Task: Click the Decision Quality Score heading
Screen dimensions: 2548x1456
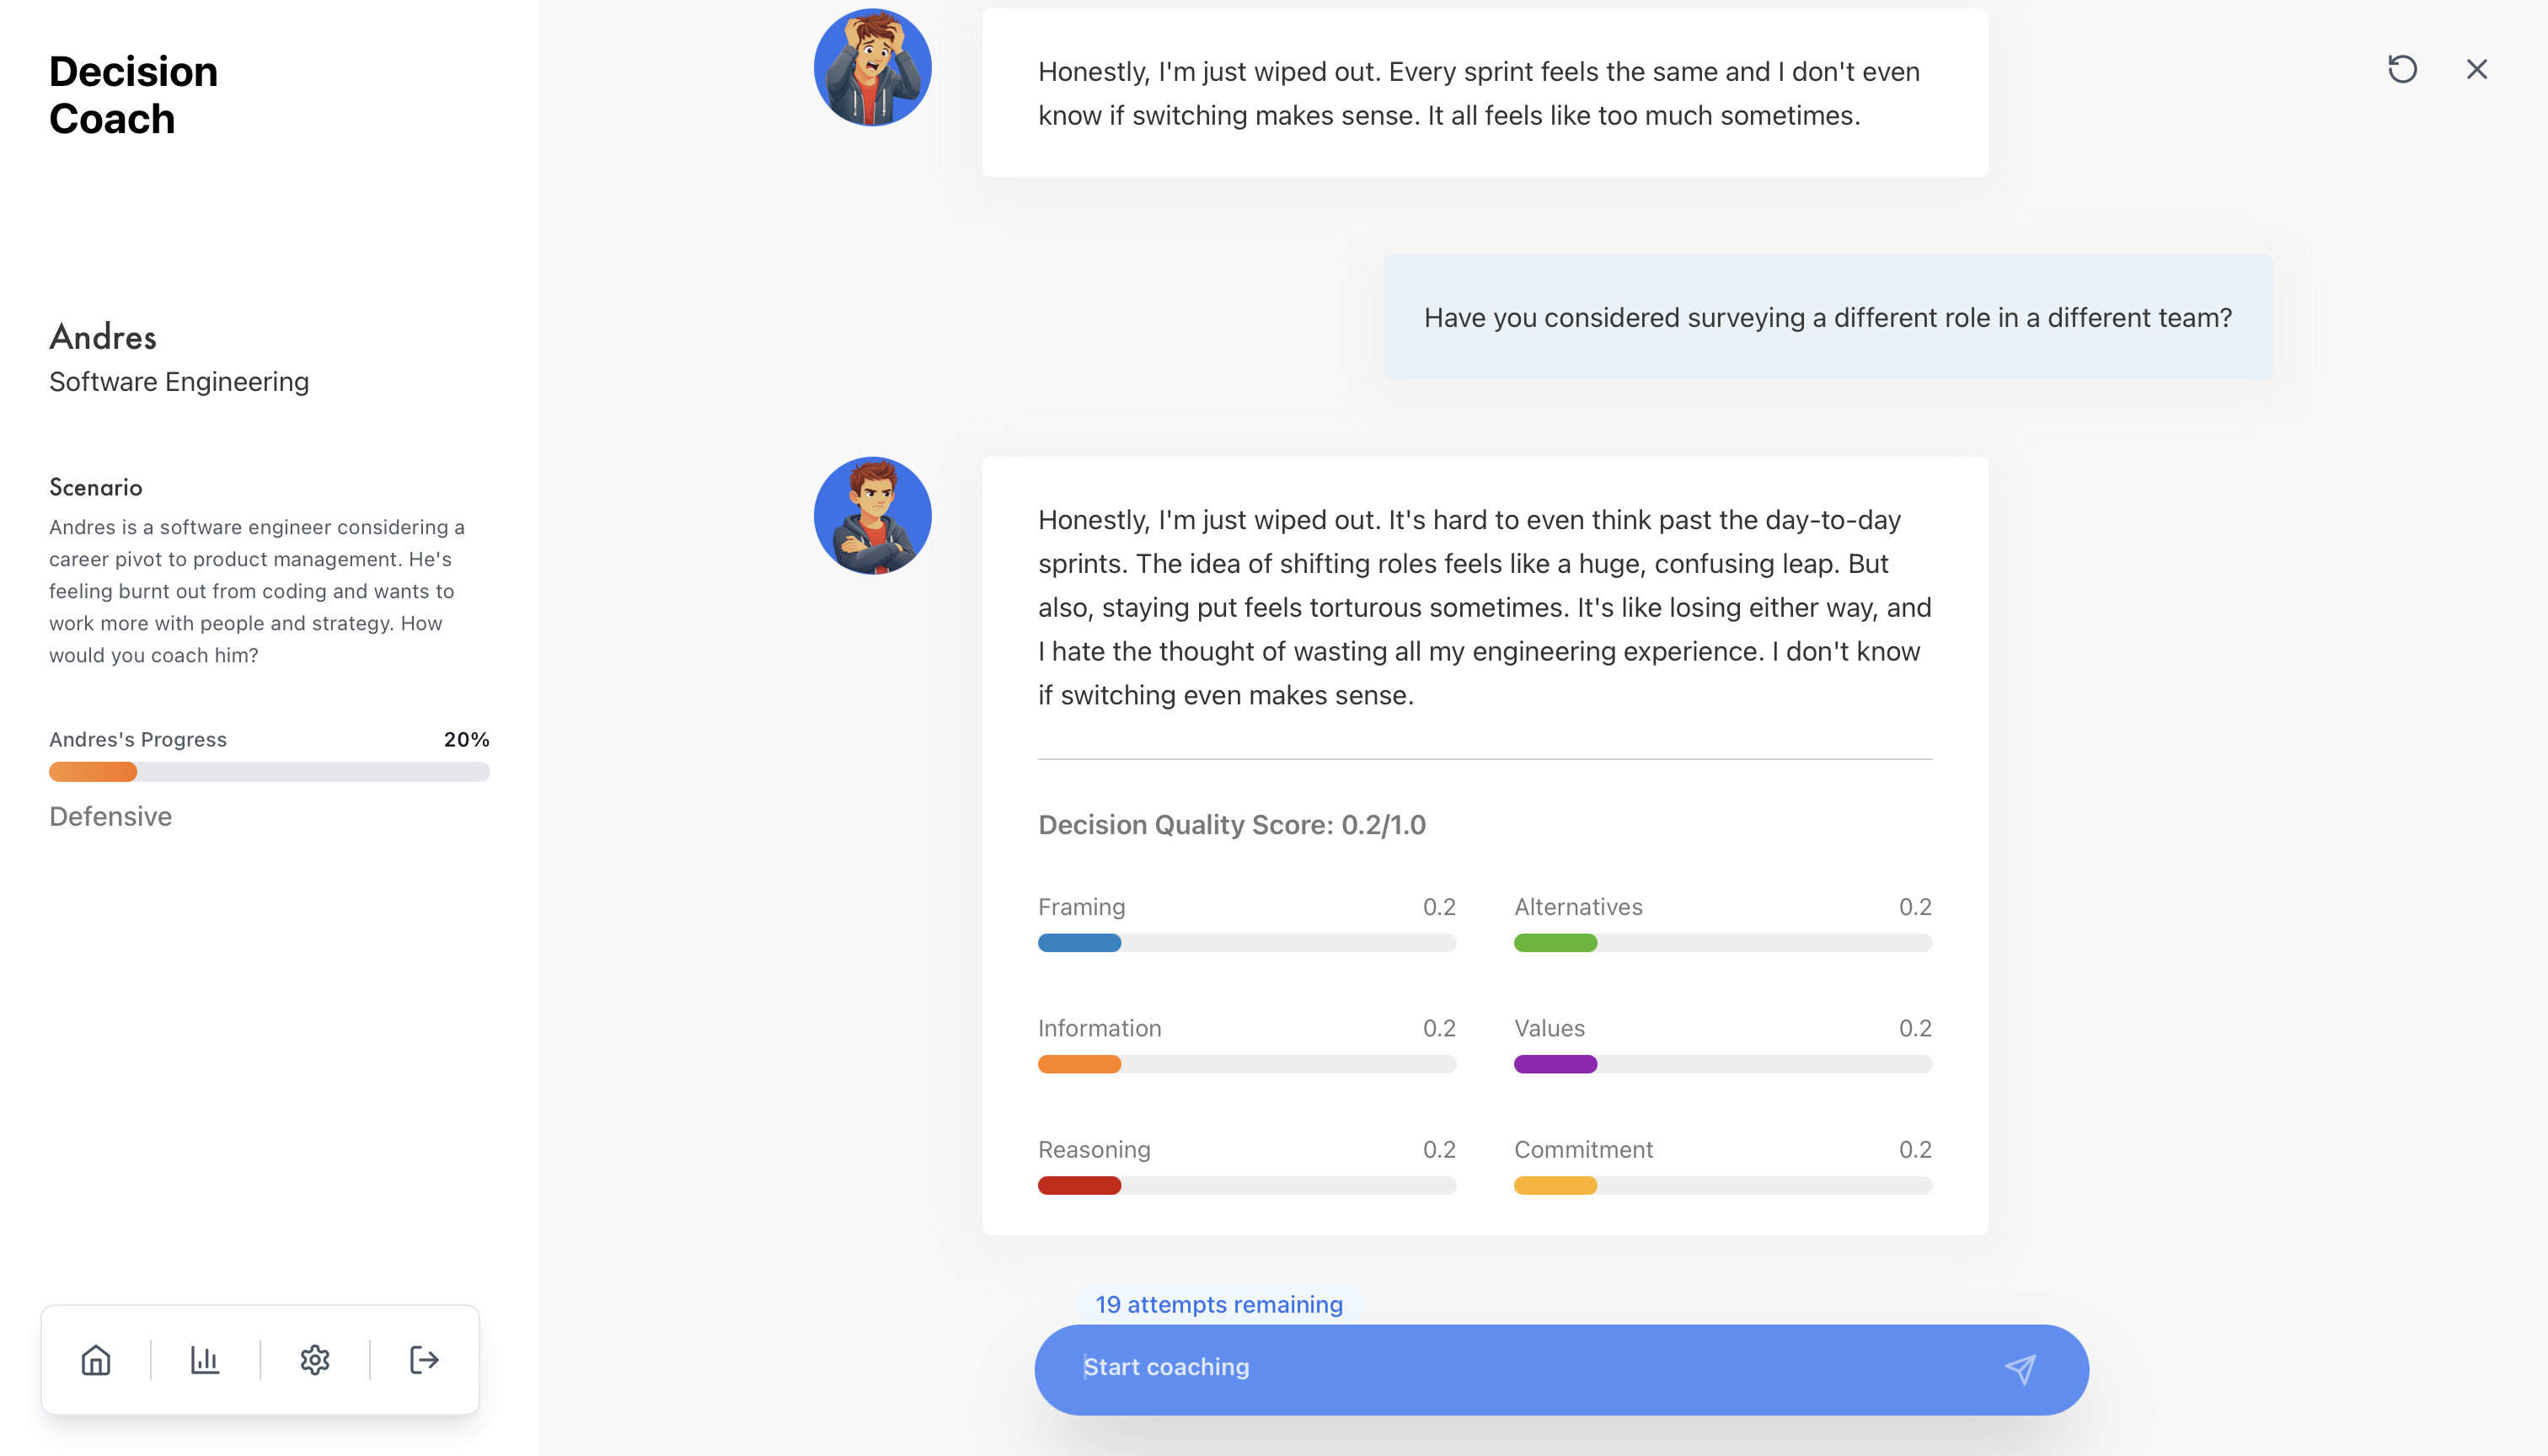Action: coord(1231,824)
